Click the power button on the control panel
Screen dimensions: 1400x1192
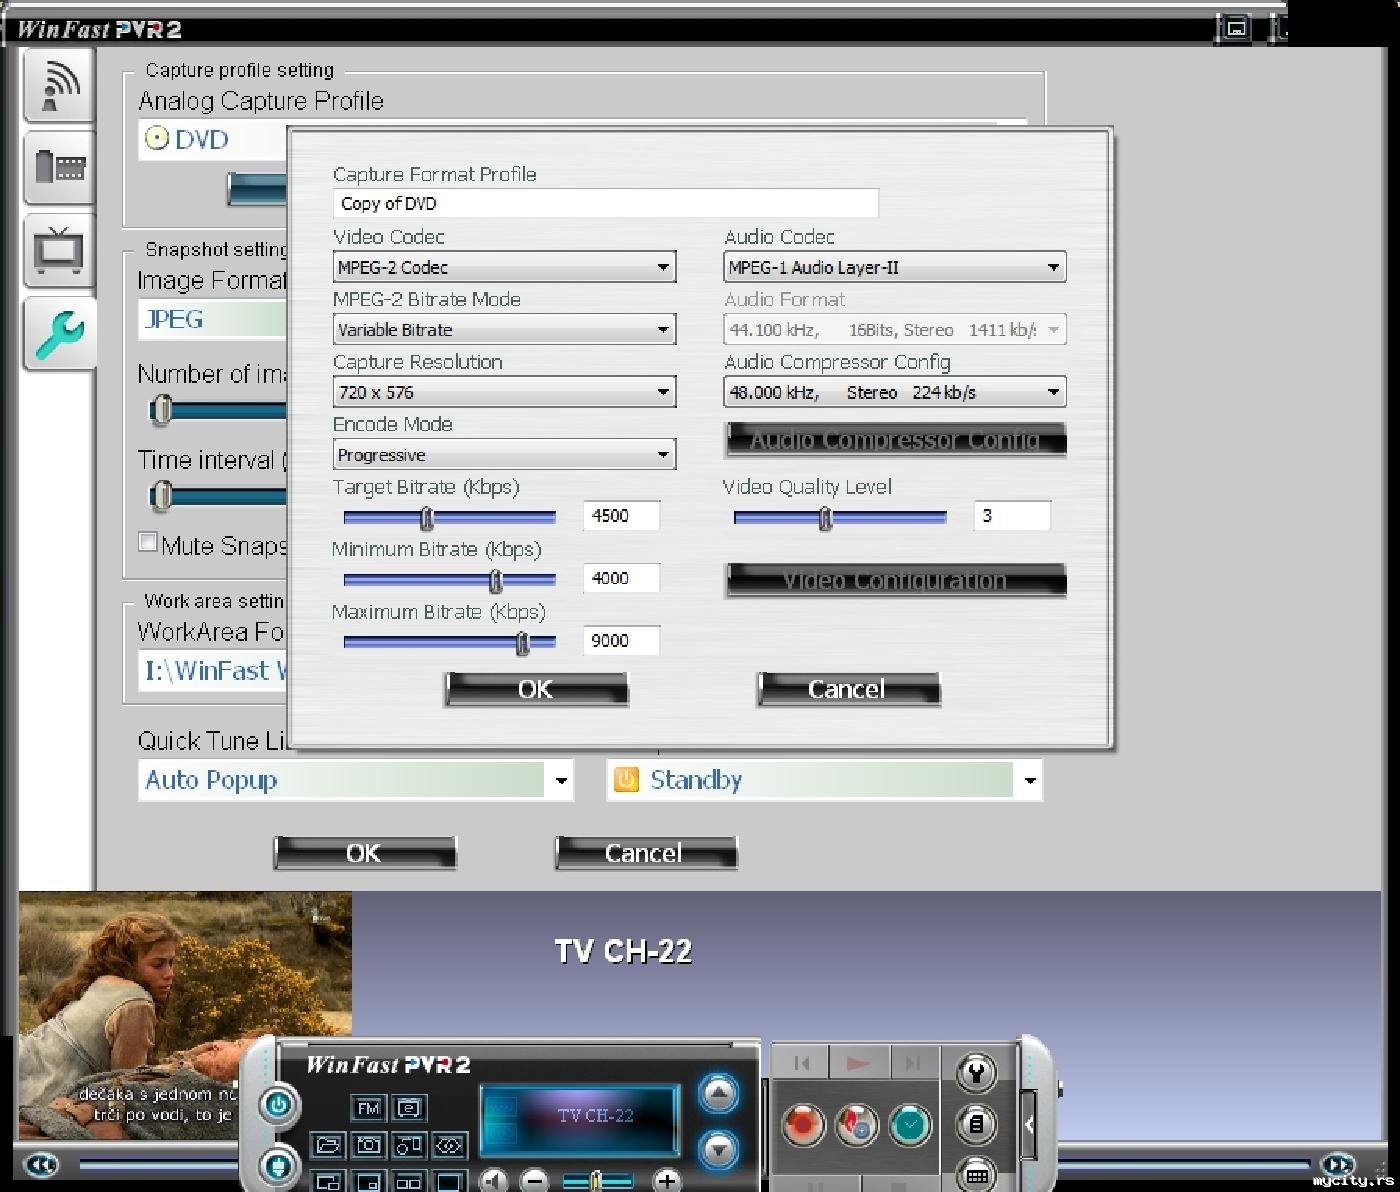click(278, 1105)
